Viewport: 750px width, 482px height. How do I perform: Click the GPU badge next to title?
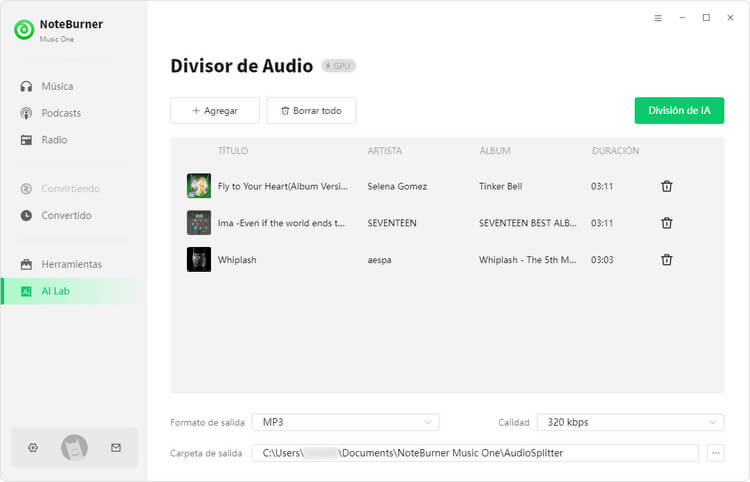coord(339,66)
